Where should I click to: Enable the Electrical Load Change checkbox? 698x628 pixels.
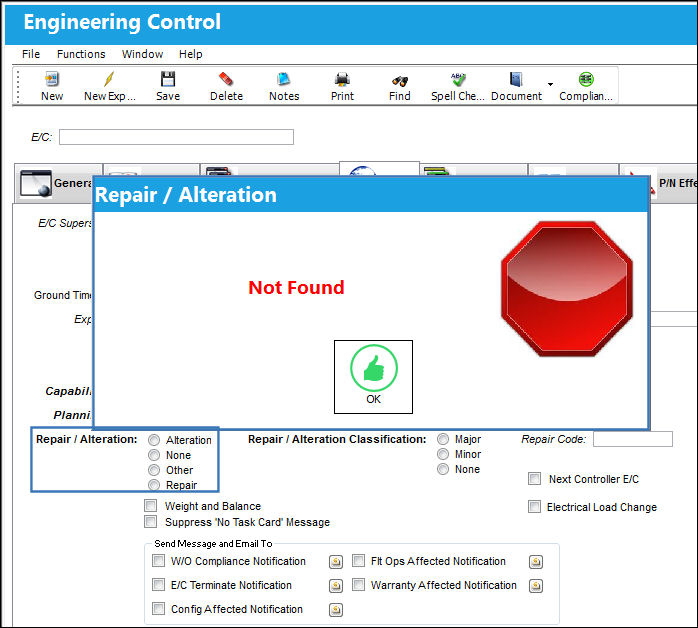tap(535, 506)
